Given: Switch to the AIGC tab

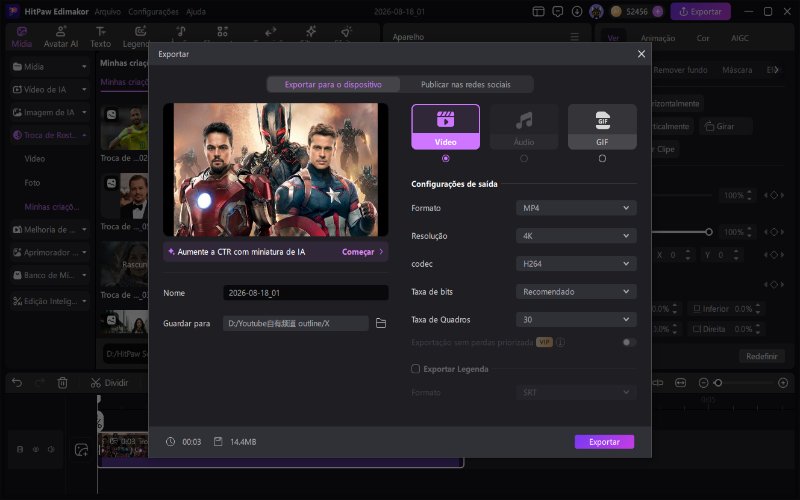Looking at the screenshot, I should tap(740, 38).
